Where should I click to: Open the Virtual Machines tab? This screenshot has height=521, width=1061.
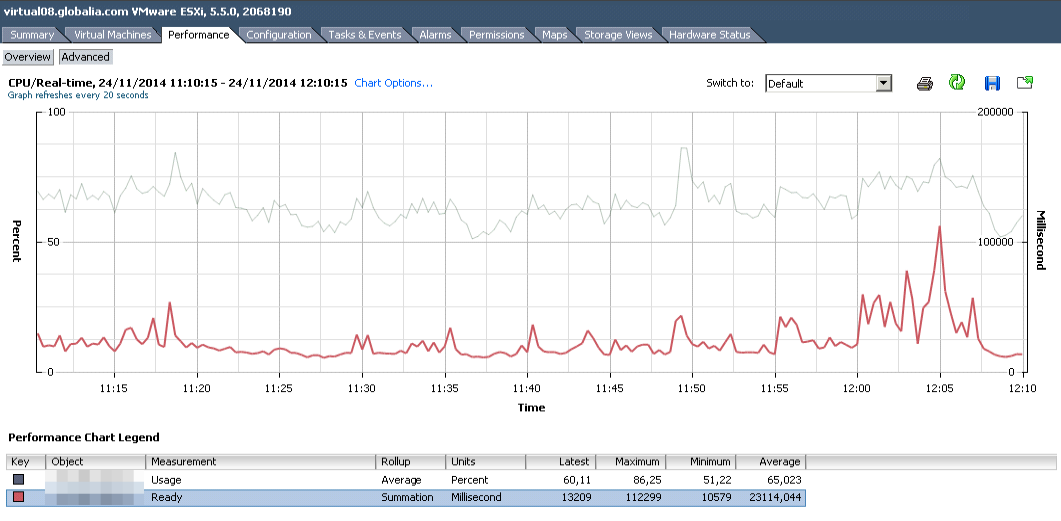click(113, 35)
